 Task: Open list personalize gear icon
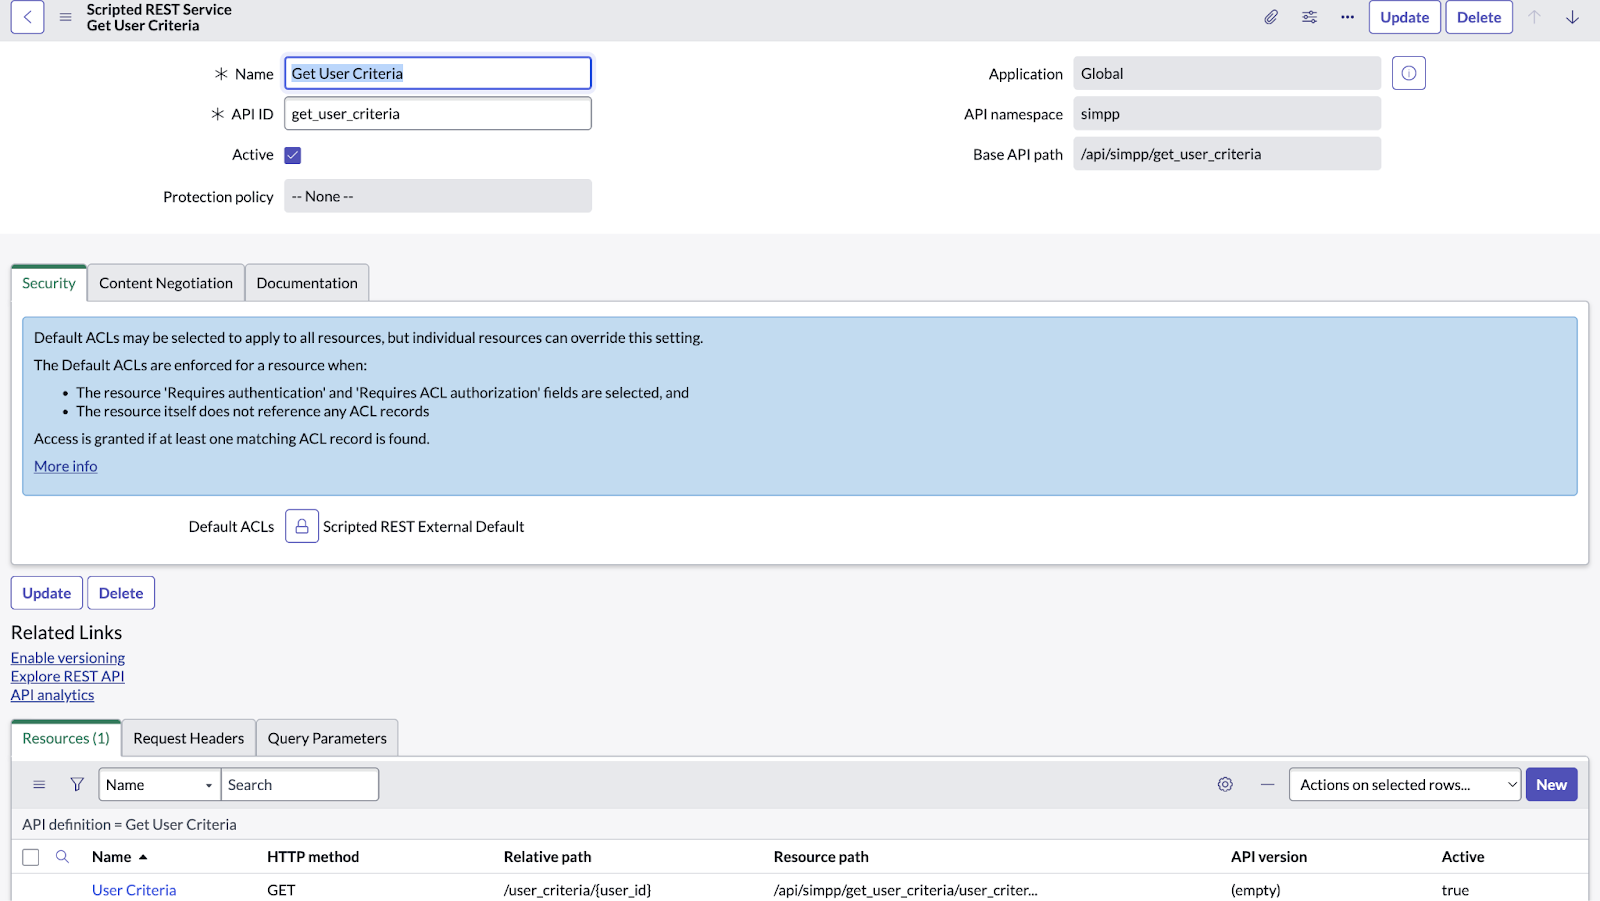pyautogui.click(x=1225, y=785)
